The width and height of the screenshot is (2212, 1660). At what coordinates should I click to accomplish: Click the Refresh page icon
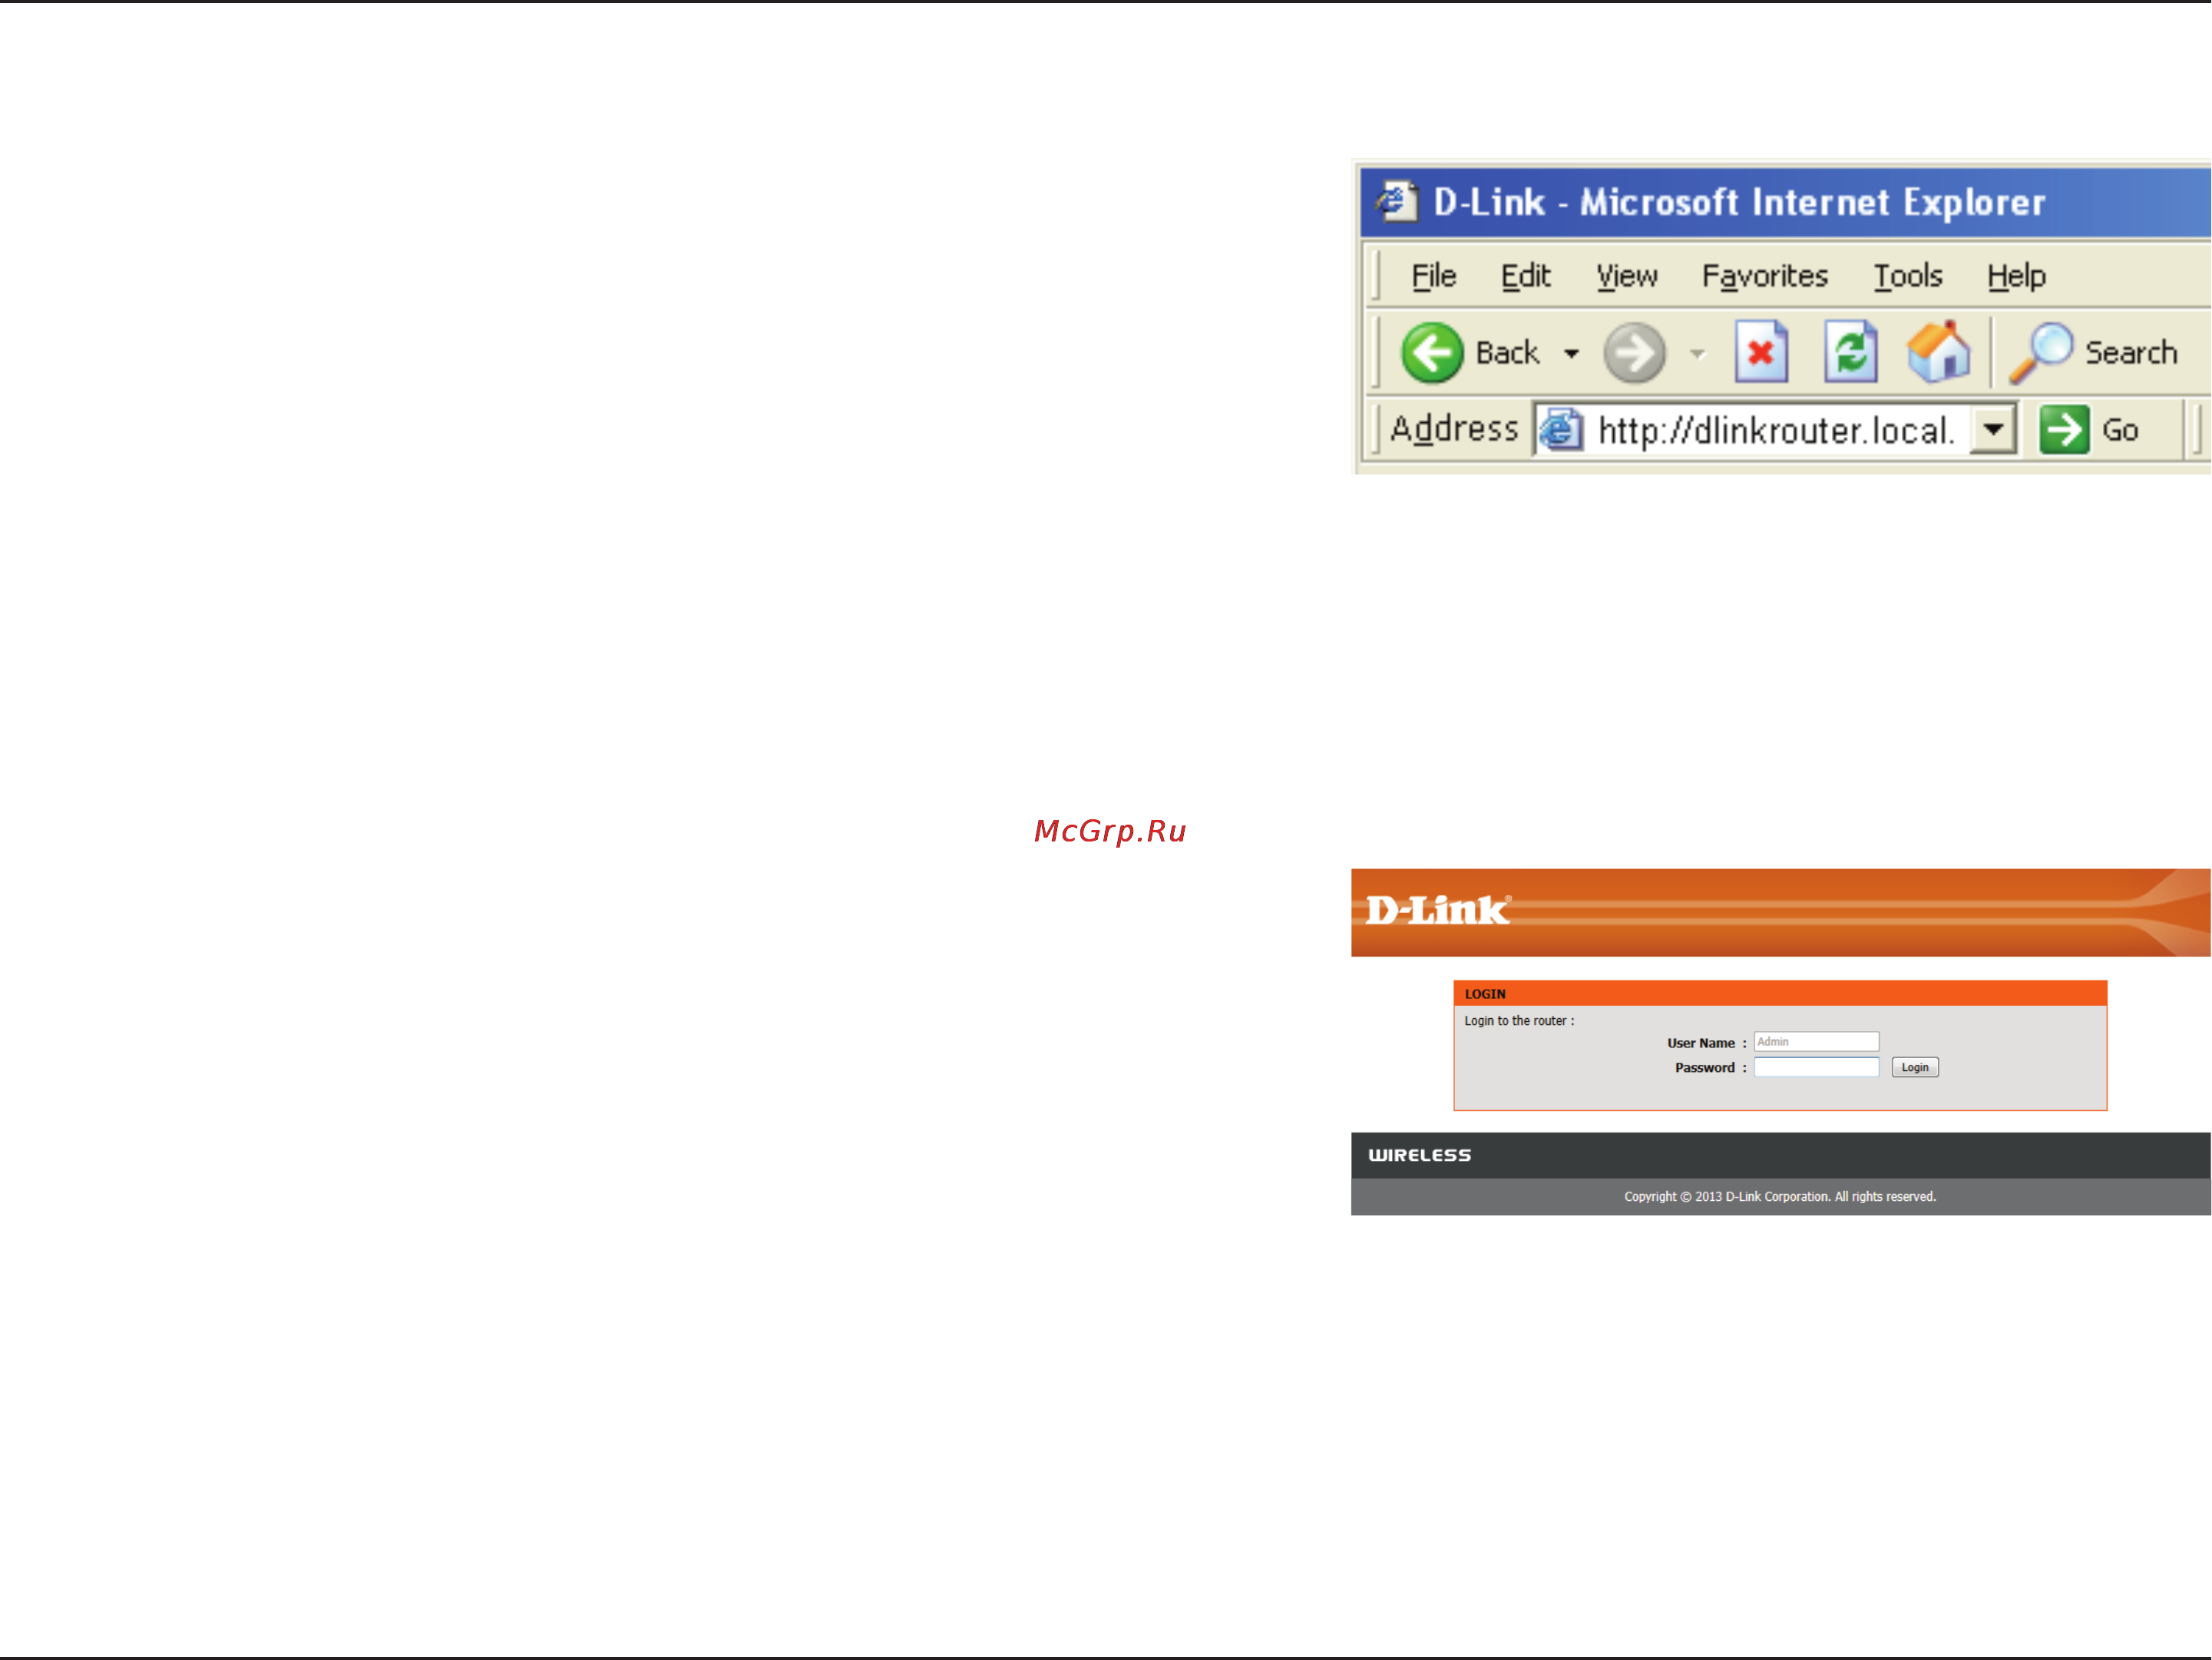(x=1850, y=352)
